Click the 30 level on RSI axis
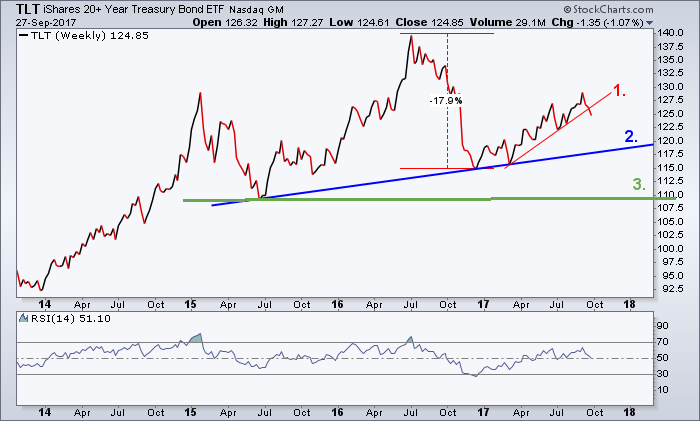The image size is (700, 421). pos(662,374)
